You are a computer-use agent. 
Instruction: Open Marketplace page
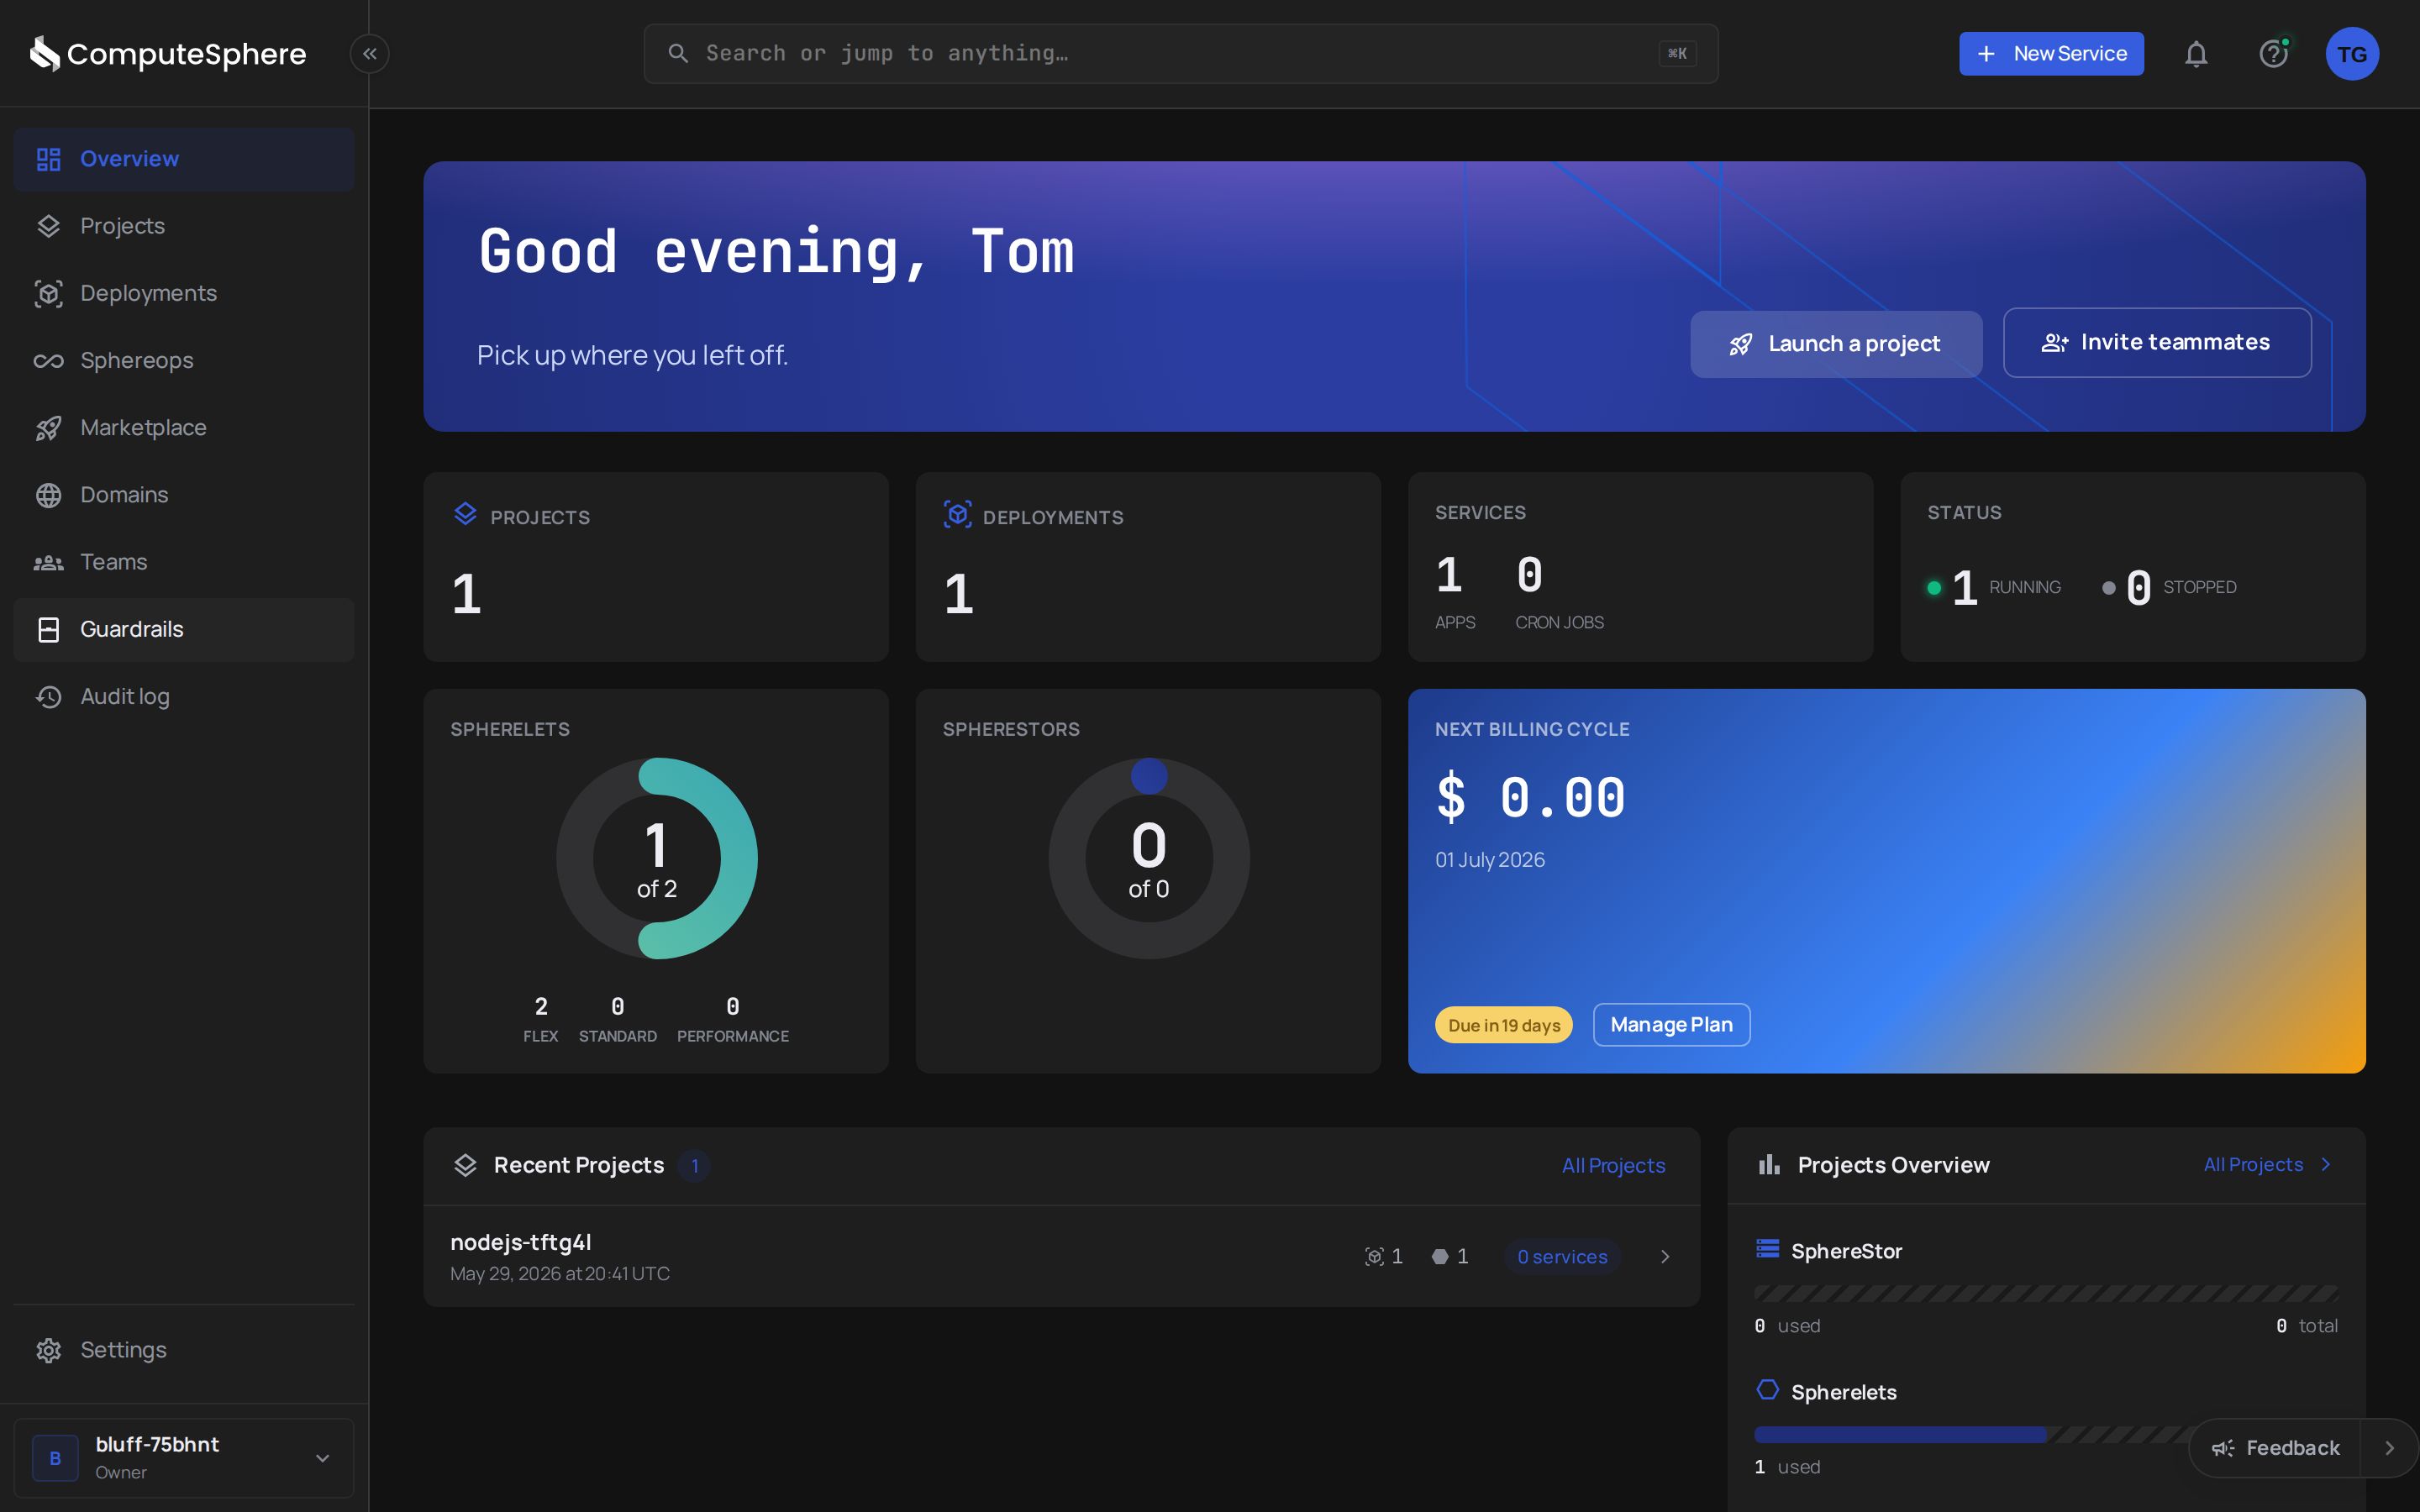click(184, 428)
